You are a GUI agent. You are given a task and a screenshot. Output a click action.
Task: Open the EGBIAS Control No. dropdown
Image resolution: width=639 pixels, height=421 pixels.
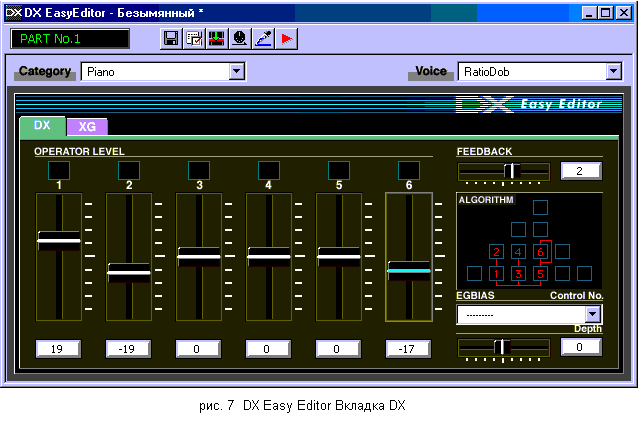(593, 314)
